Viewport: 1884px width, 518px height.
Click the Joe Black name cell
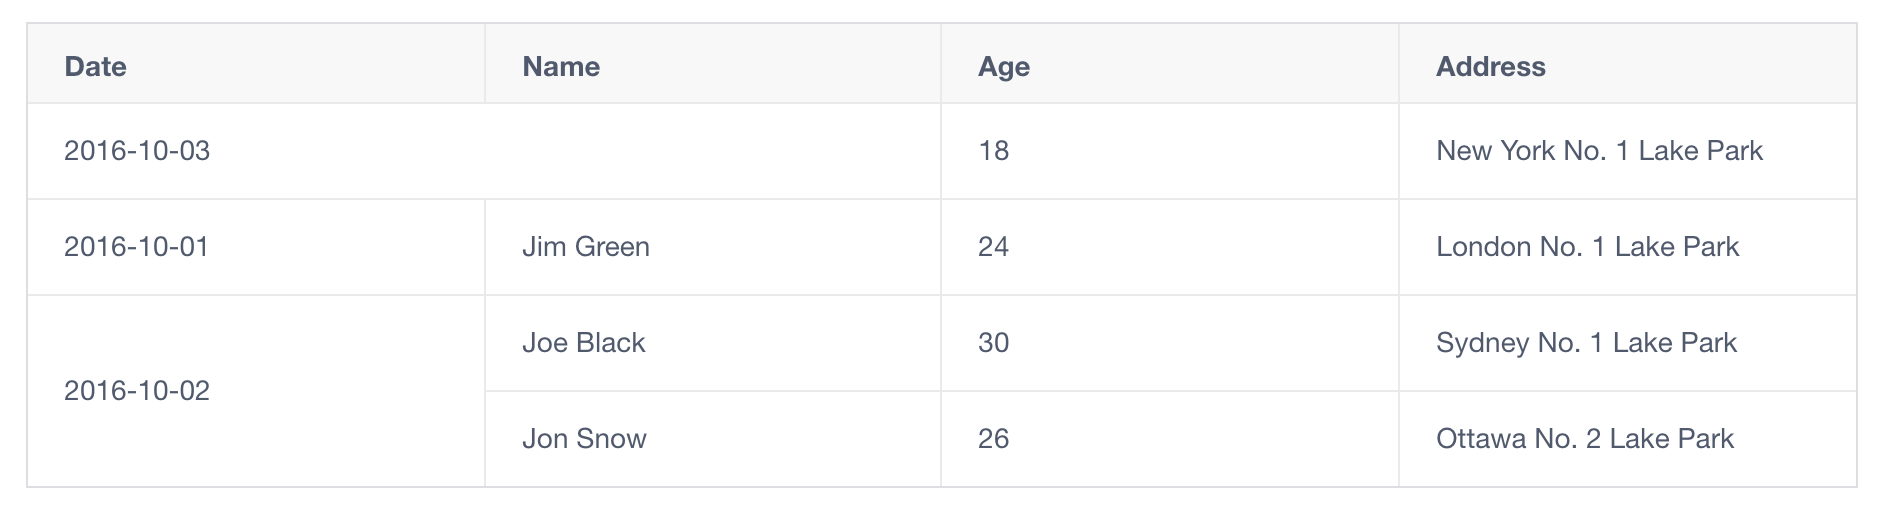click(x=713, y=343)
